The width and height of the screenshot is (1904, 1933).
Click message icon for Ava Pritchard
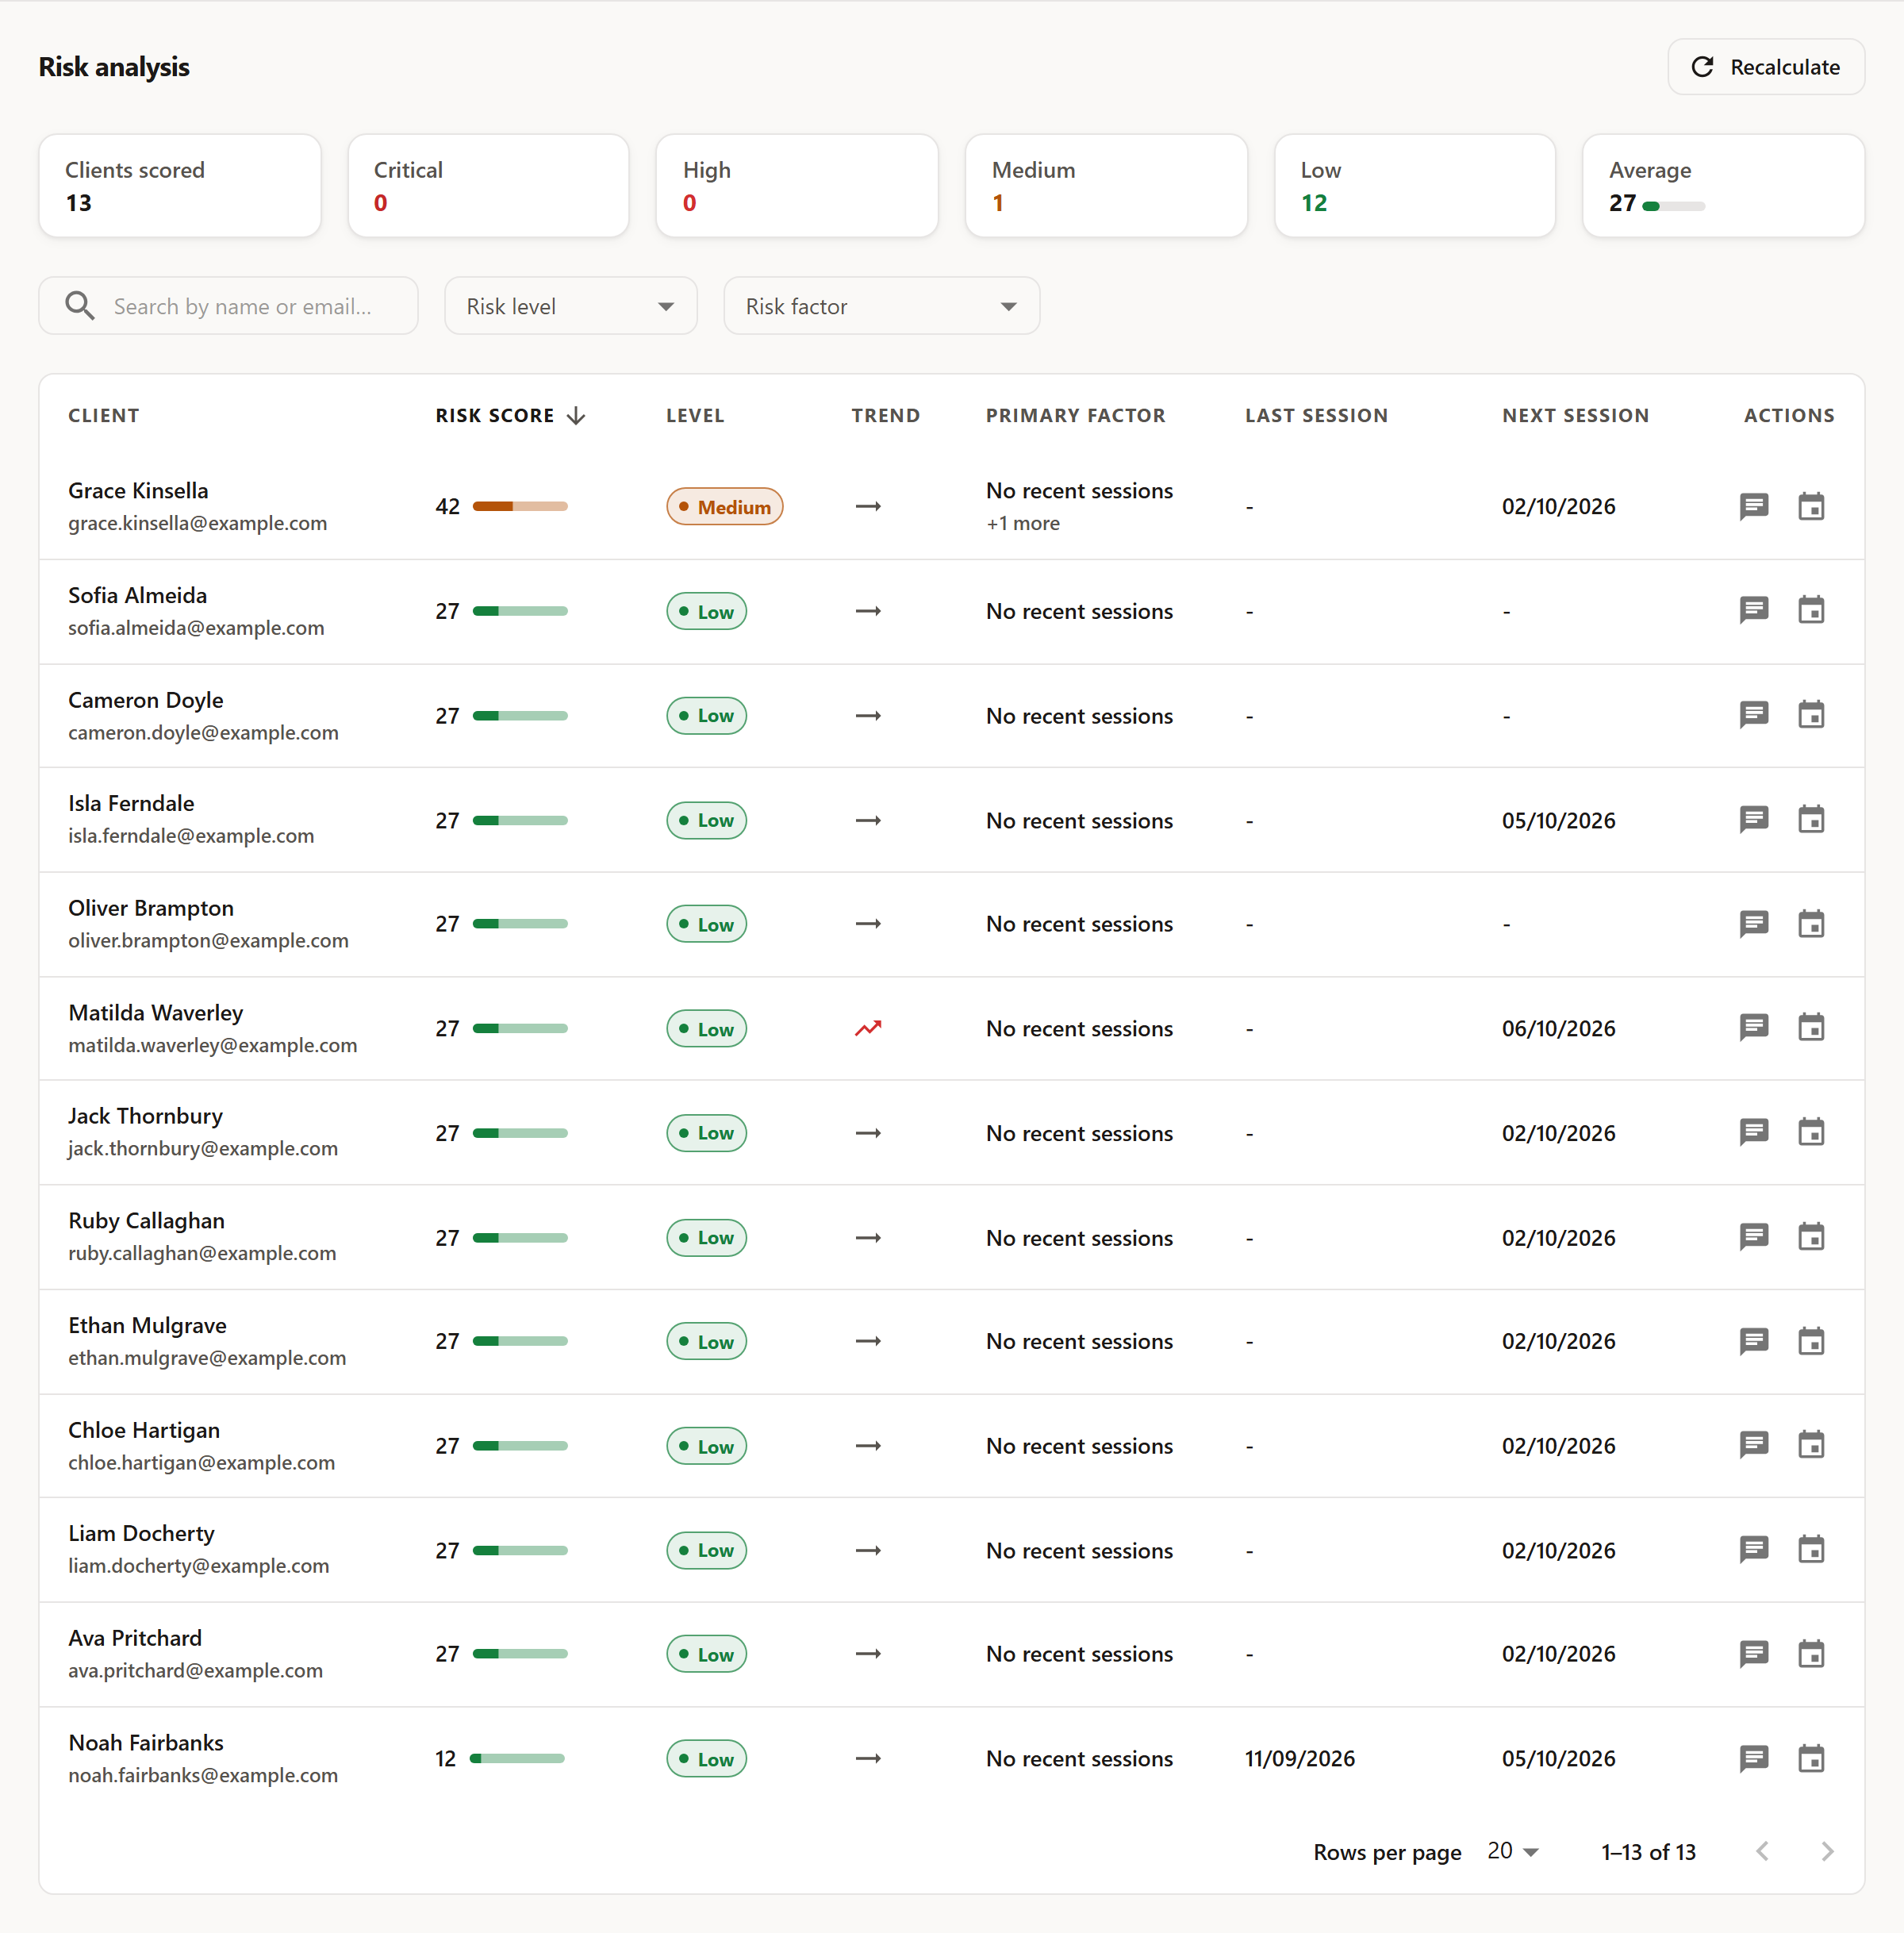[x=1754, y=1654]
